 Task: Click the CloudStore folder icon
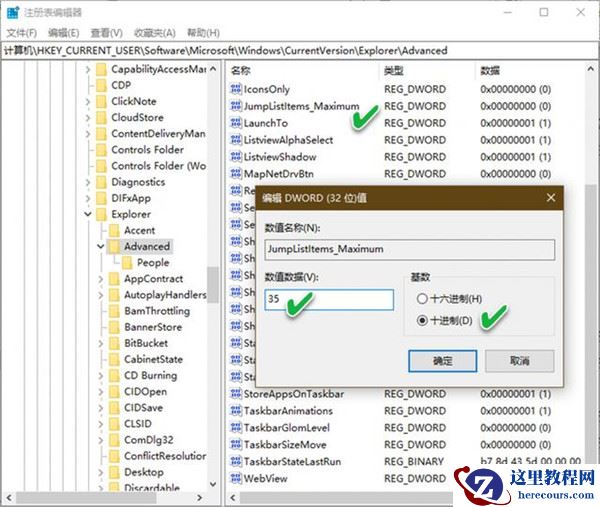pos(101,117)
